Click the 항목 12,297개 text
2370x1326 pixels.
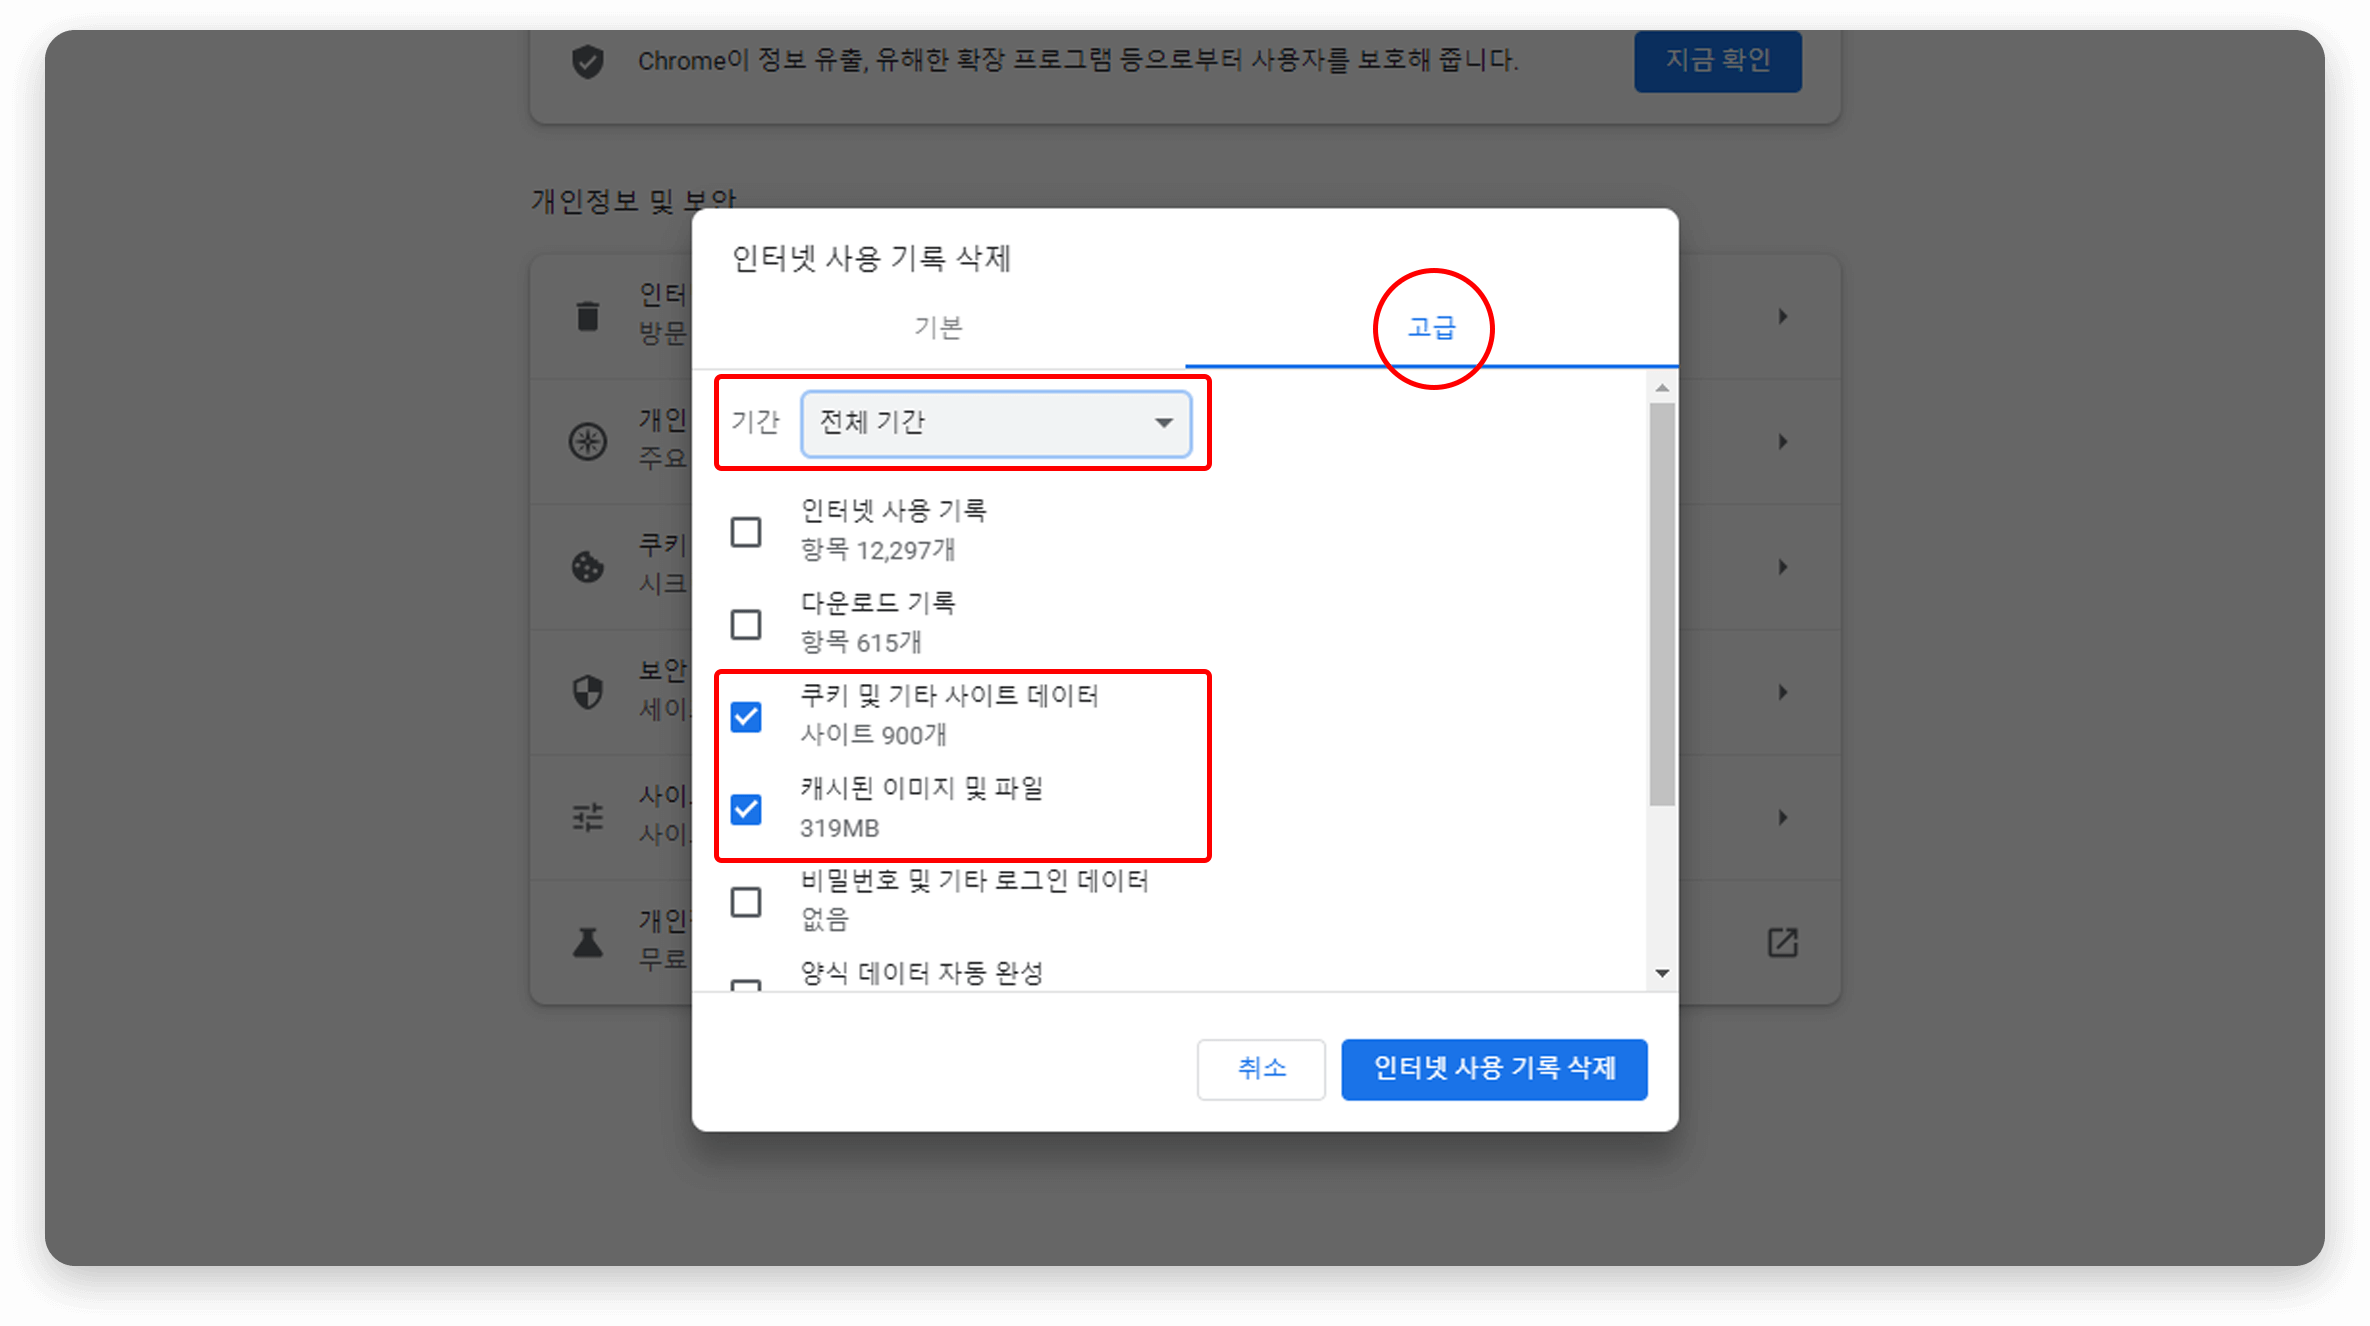pos(878,550)
